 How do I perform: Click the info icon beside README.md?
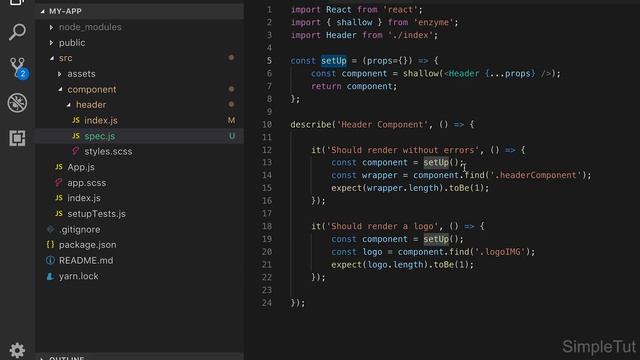click(50, 260)
